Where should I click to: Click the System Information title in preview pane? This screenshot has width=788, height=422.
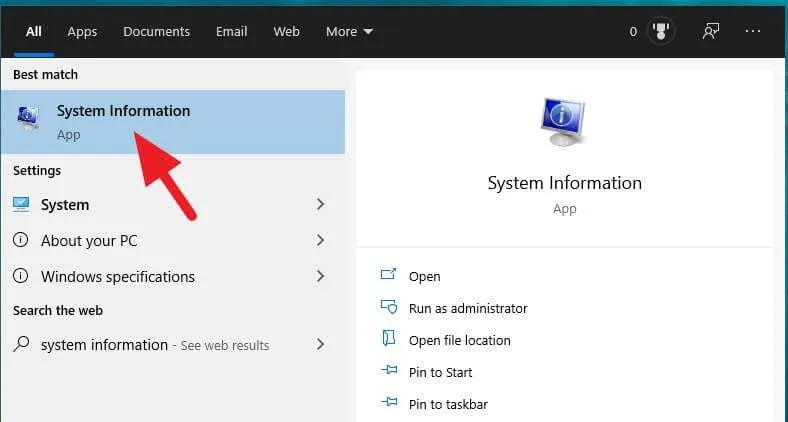point(564,183)
